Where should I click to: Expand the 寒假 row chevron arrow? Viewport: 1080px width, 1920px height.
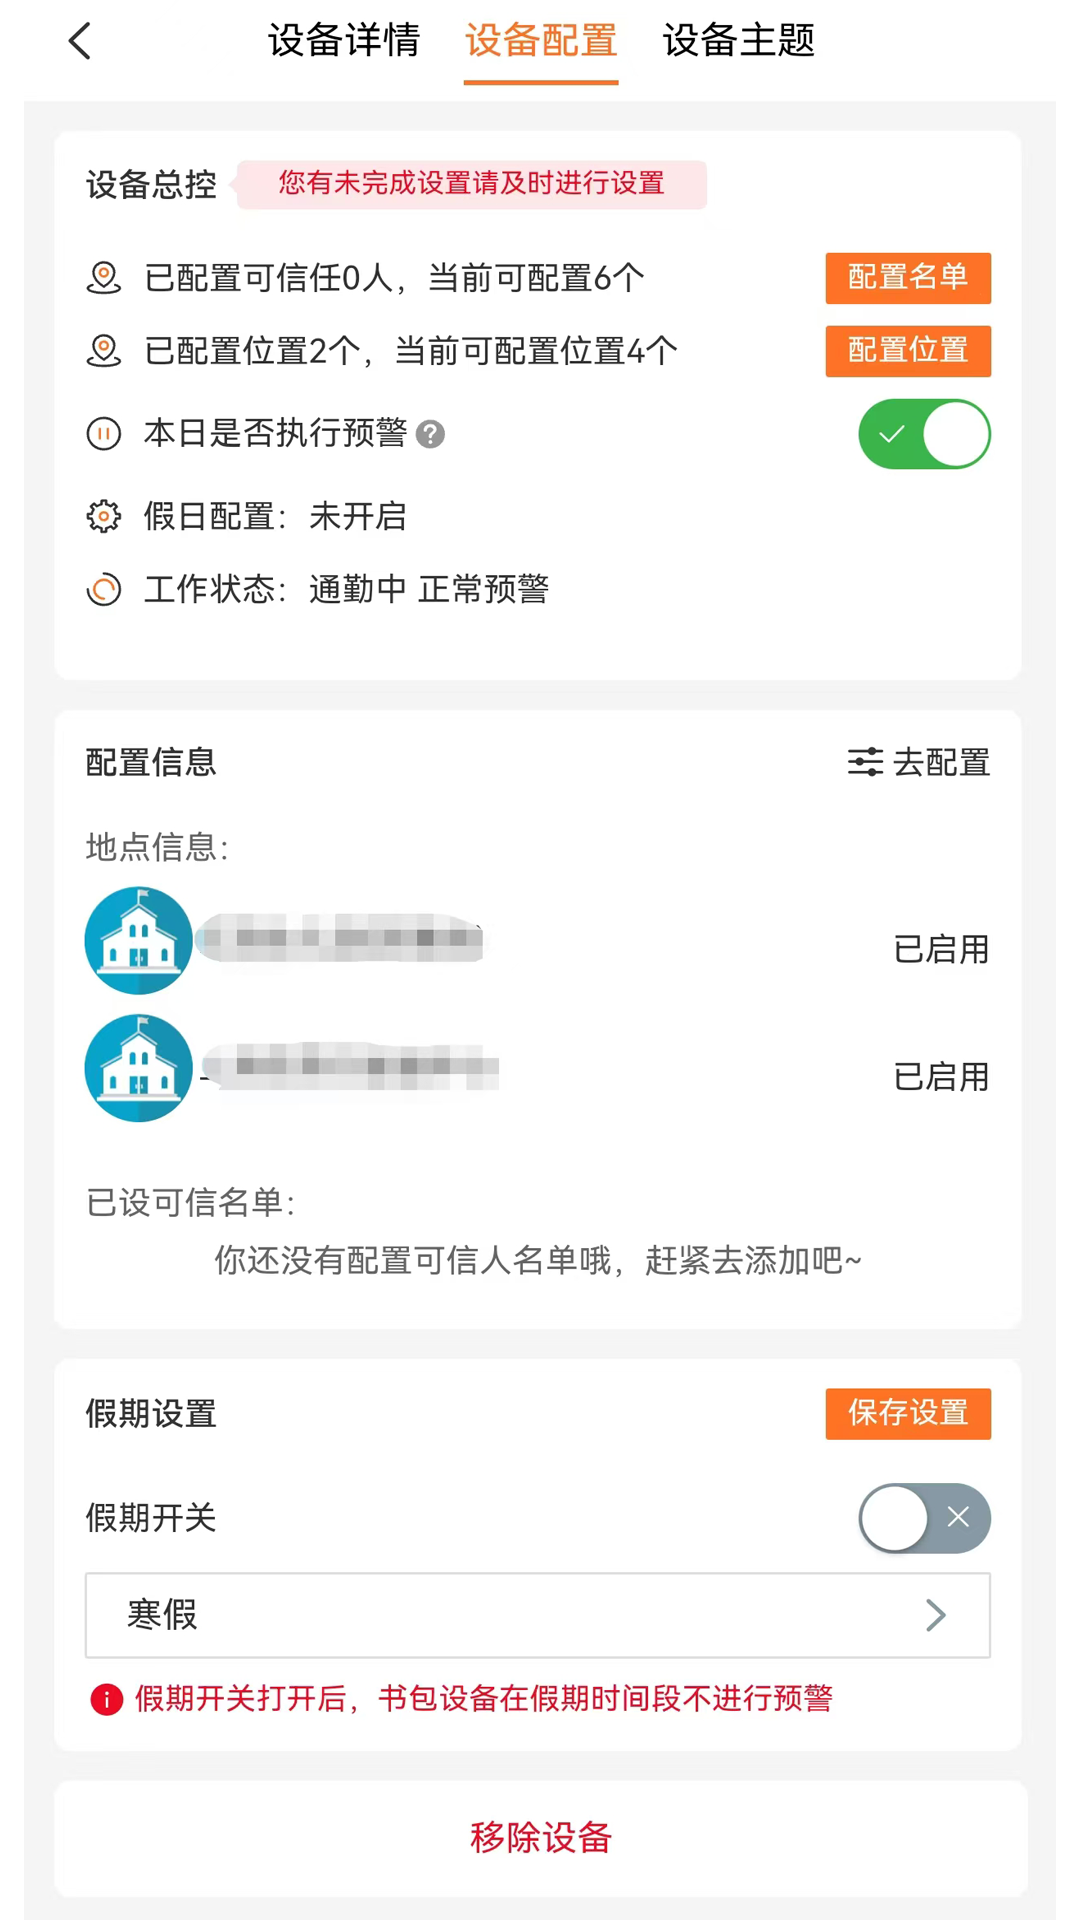point(936,1615)
